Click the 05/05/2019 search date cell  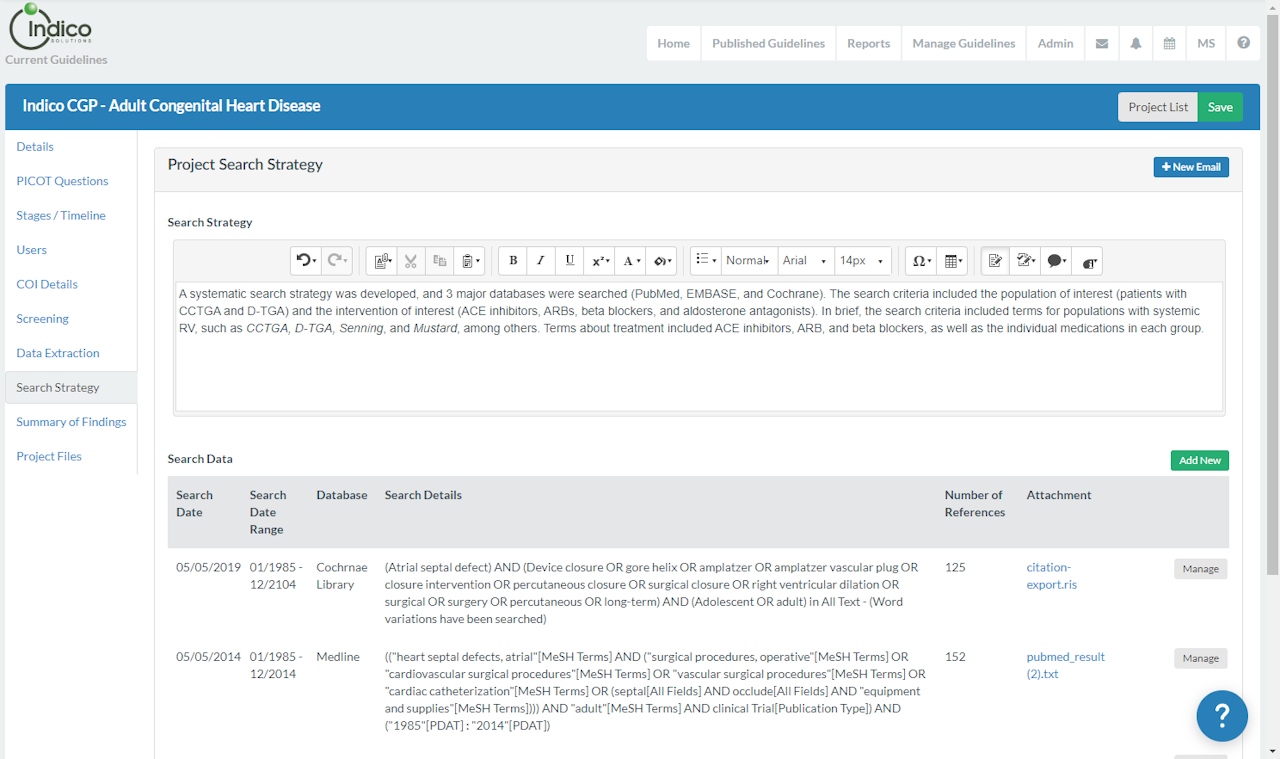209,567
